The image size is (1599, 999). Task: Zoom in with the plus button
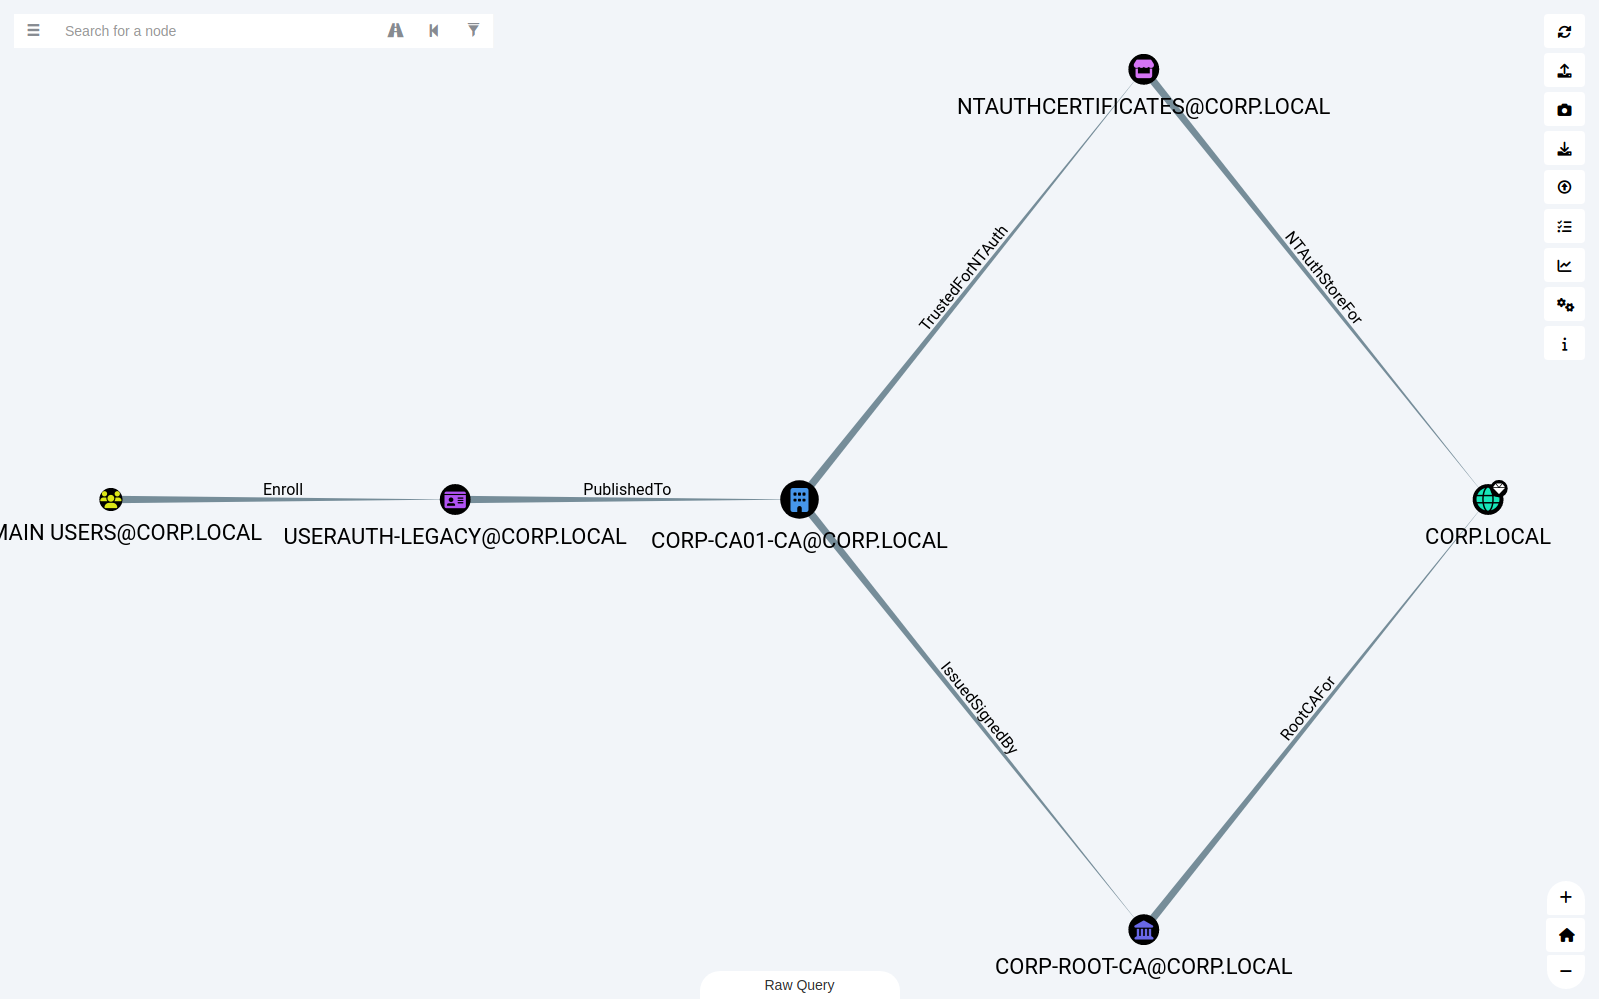tap(1566, 898)
